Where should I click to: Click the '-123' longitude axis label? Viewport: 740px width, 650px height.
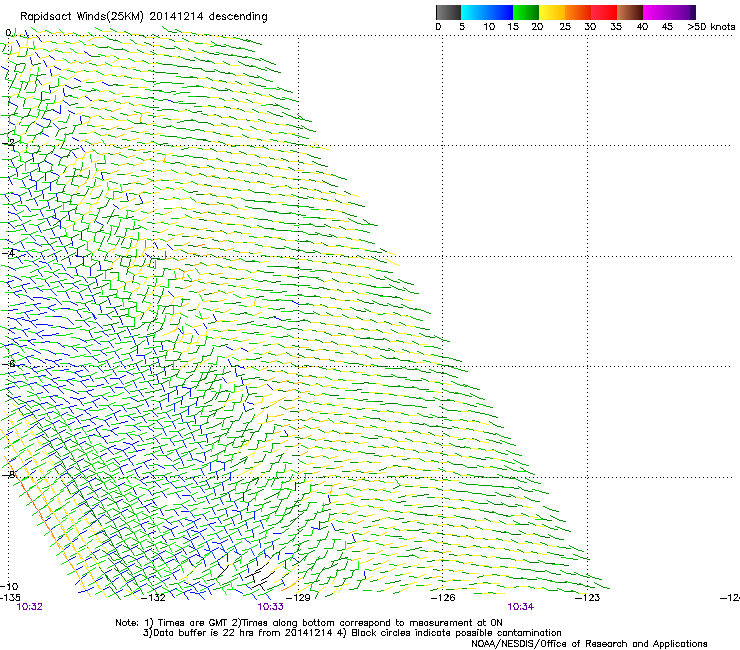pos(588,598)
